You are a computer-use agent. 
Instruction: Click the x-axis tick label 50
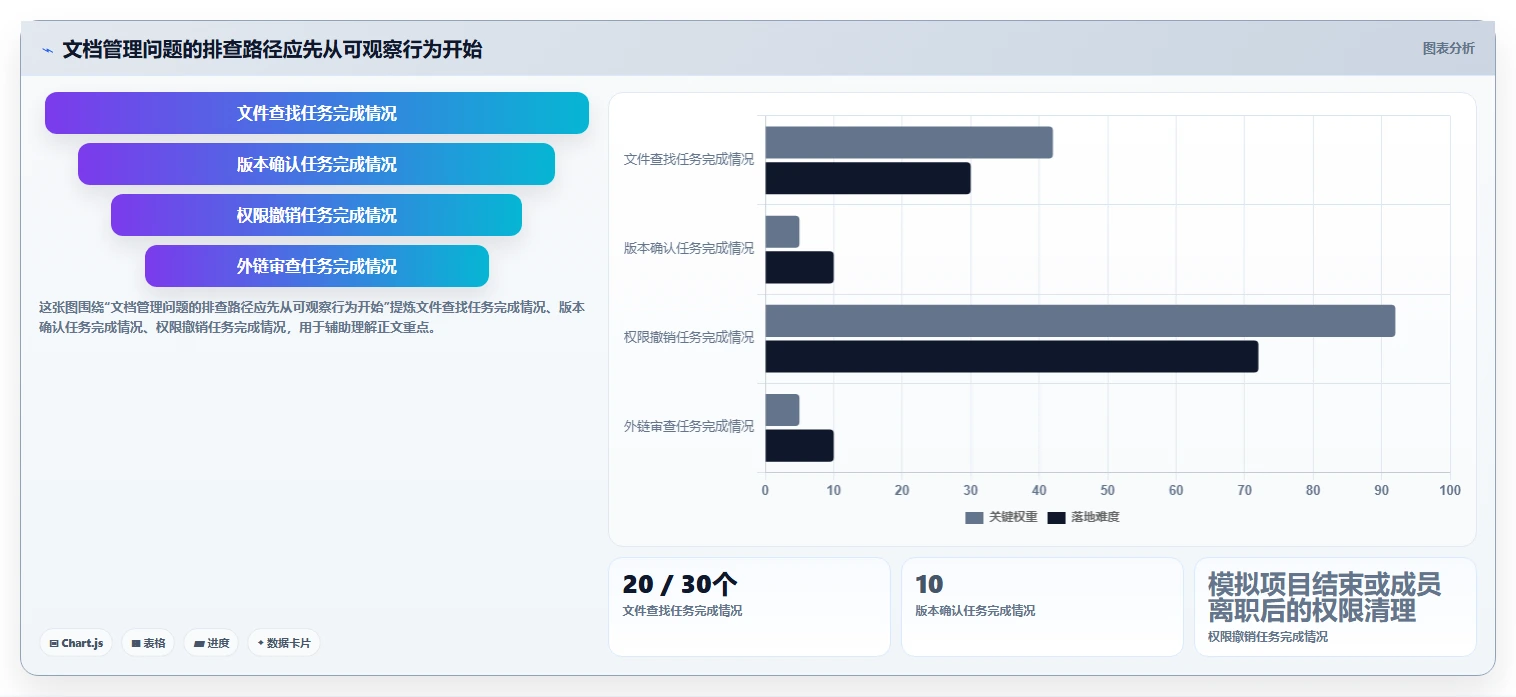coord(1107,490)
